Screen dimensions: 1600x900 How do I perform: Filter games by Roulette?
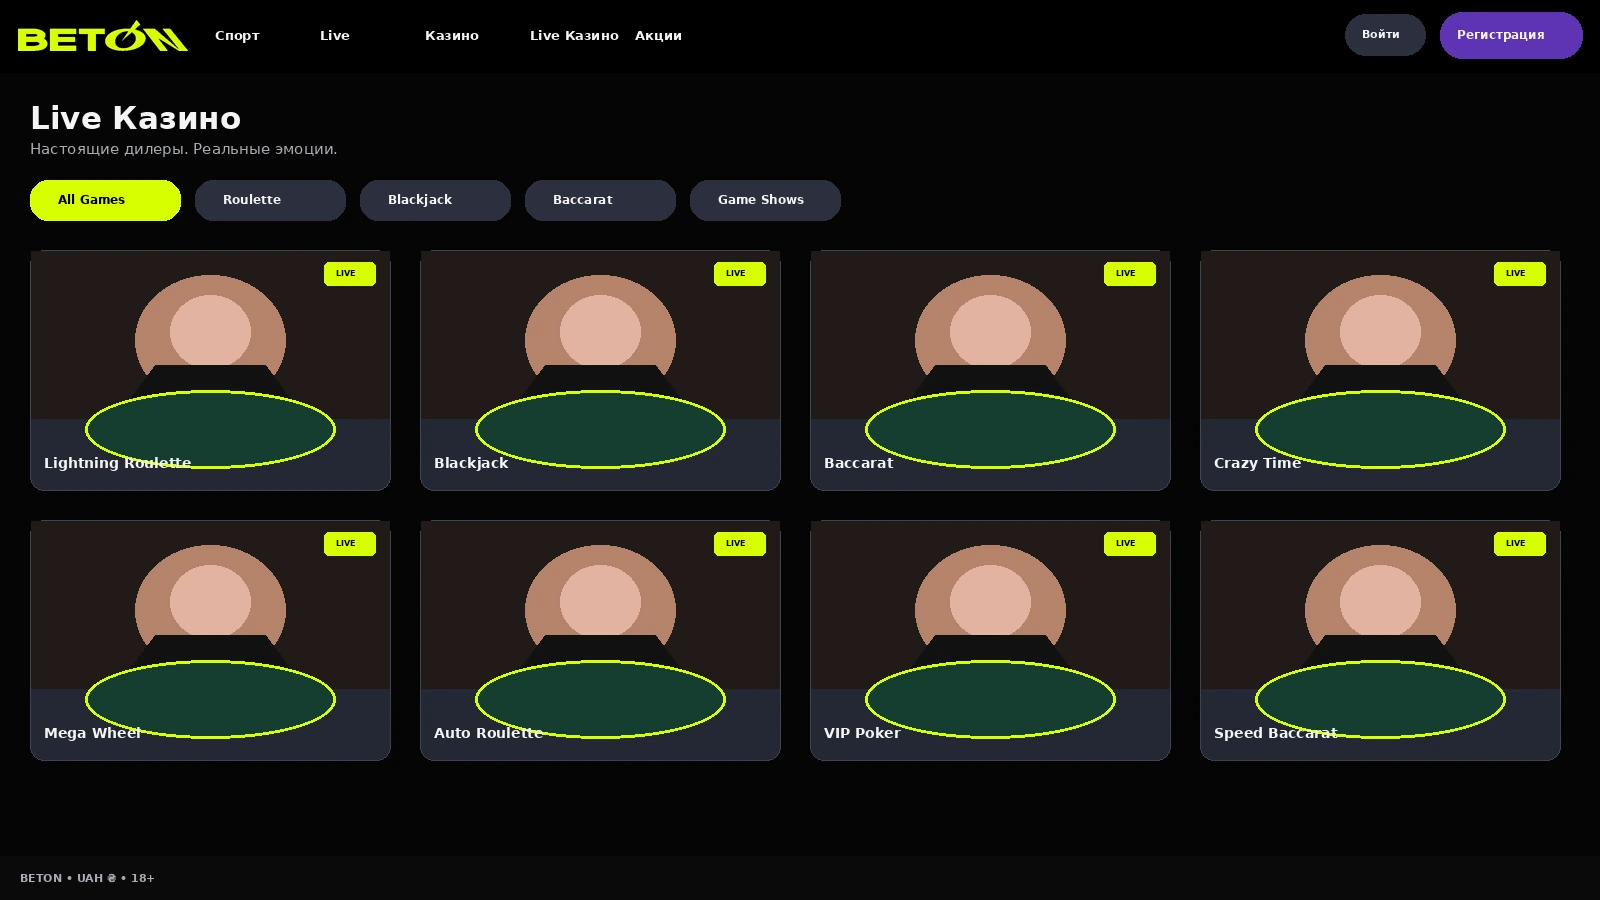click(270, 200)
